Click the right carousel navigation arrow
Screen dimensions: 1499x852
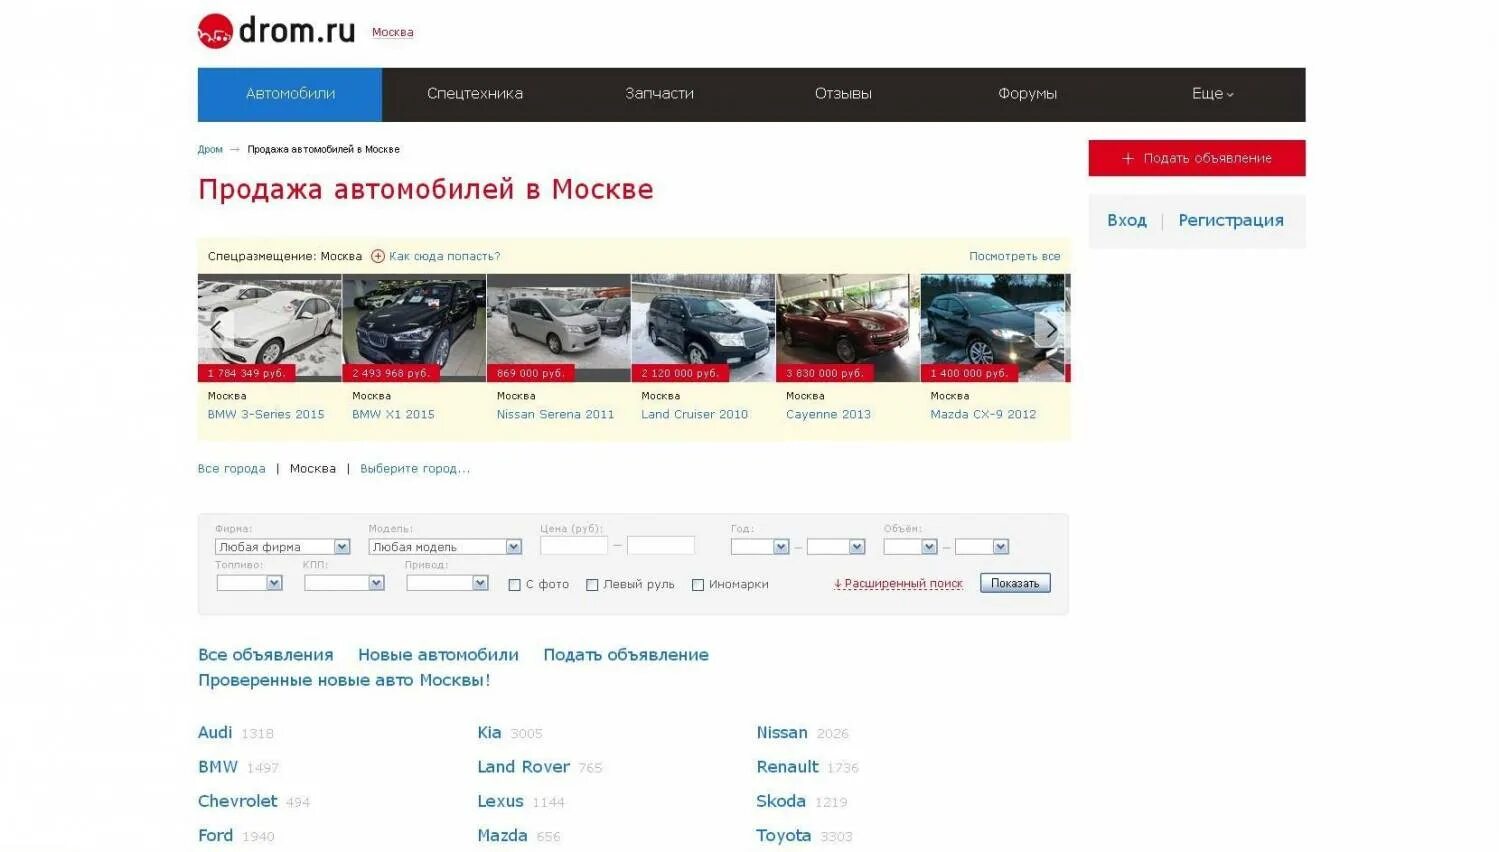point(1050,328)
